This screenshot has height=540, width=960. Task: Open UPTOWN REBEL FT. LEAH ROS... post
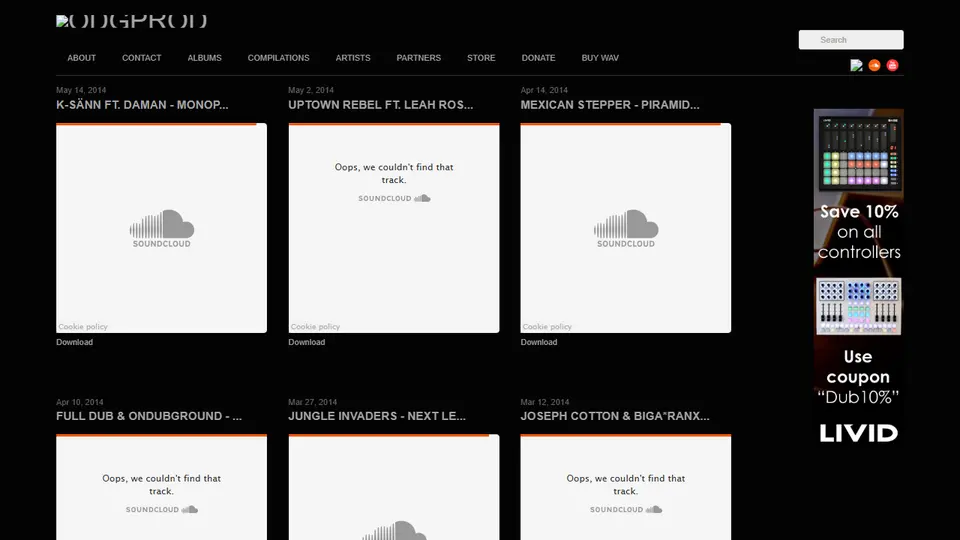click(x=381, y=105)
